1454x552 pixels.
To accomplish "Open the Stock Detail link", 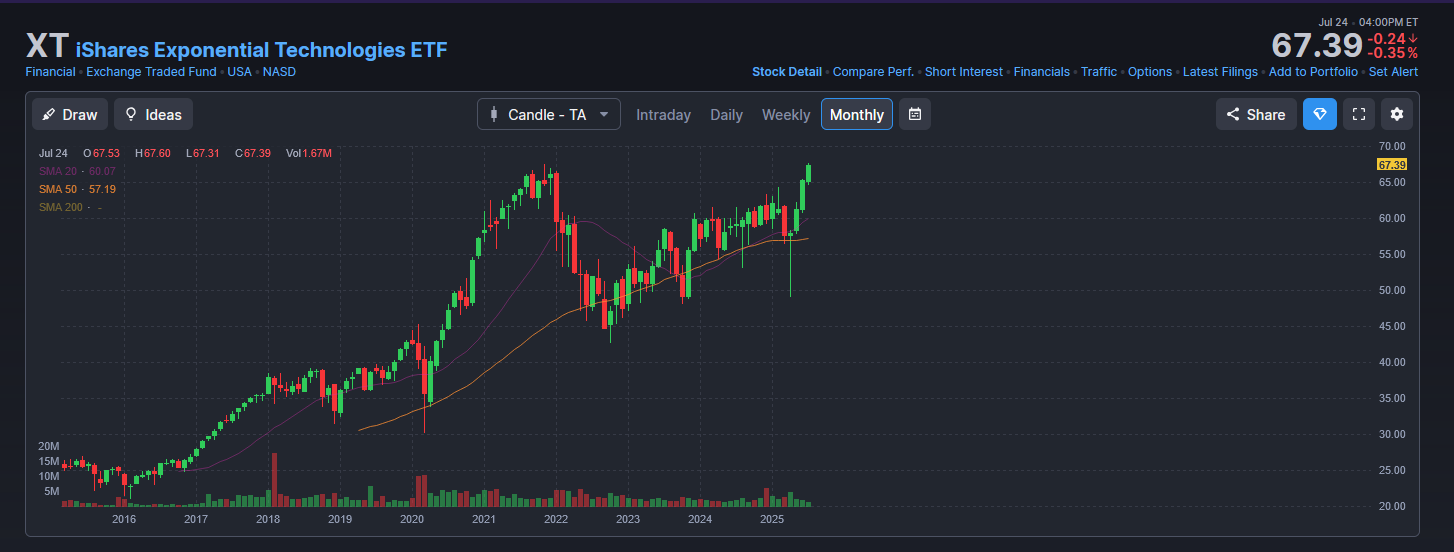I will pos(787,72).
